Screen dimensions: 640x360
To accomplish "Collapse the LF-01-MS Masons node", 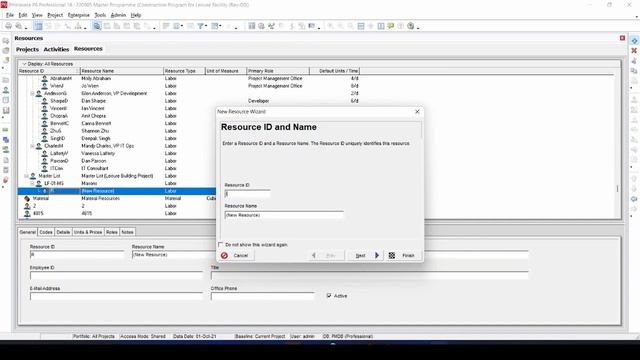I will pos(32,183).
